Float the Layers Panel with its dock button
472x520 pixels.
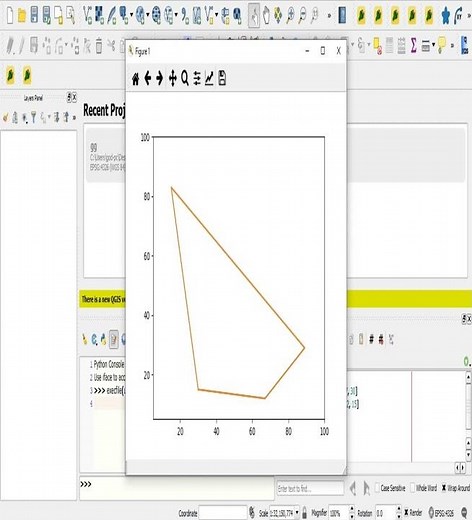69,97
